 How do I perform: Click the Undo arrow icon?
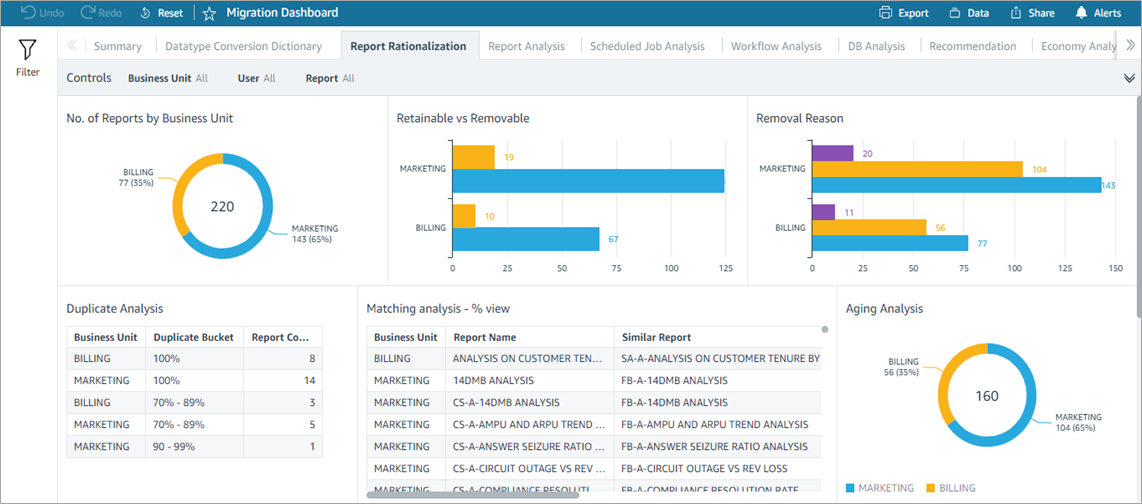(28, 12)
